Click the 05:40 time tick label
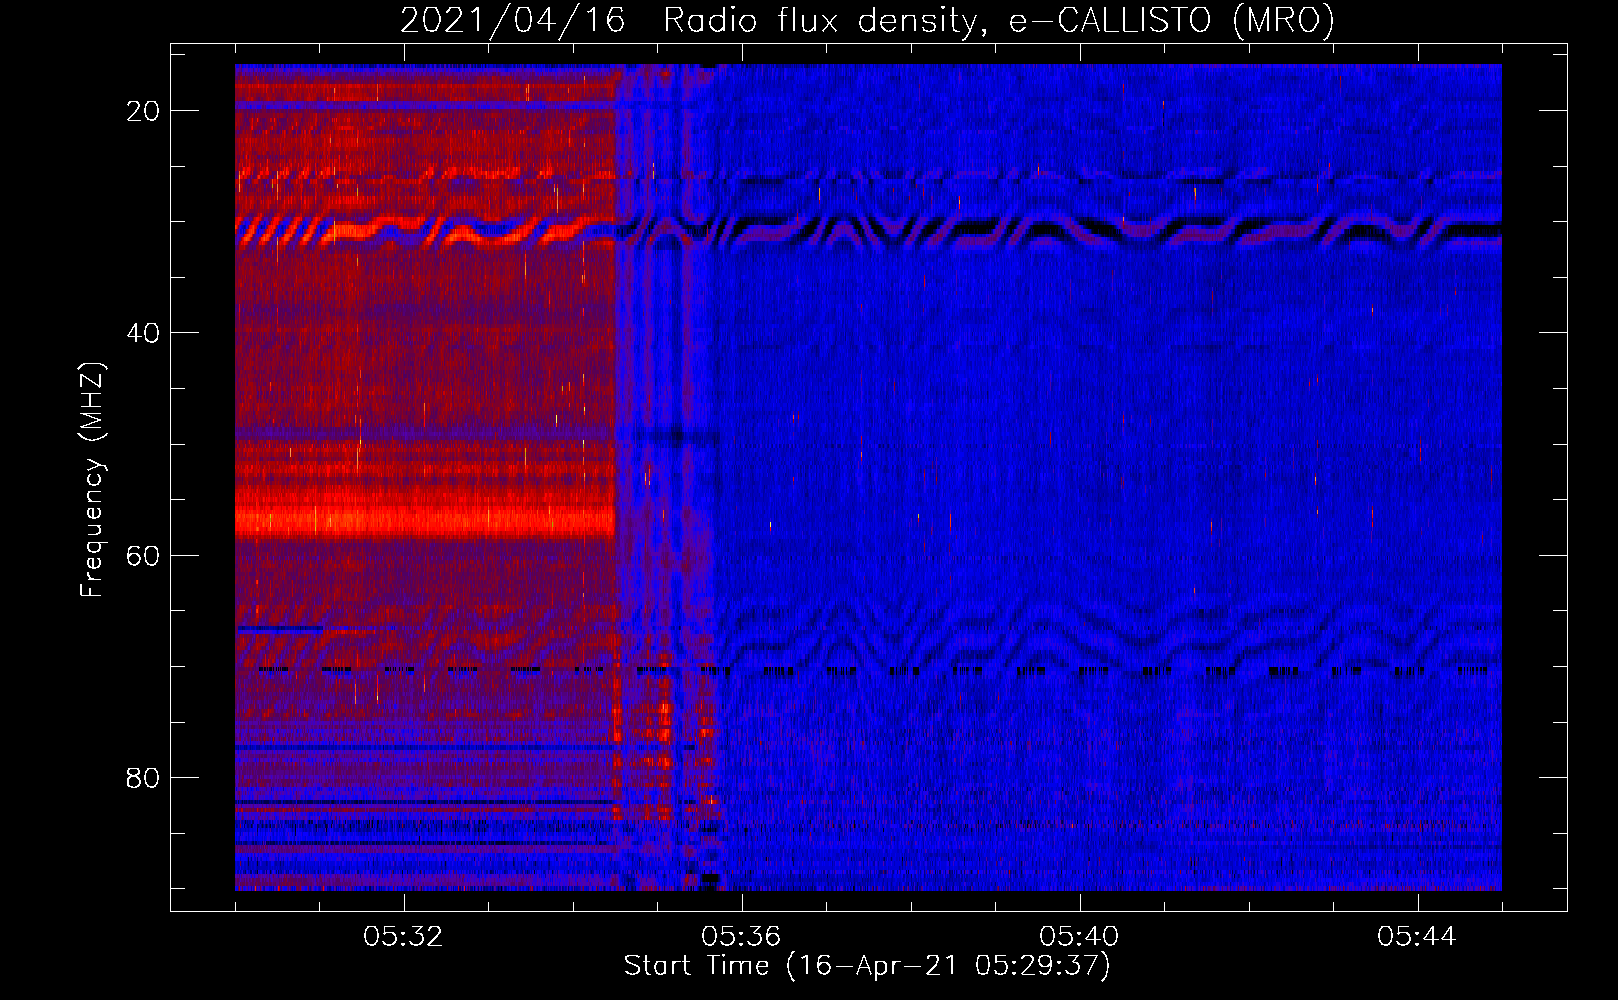This screenshot has height=1000, width=1618. coord(1079,937)
